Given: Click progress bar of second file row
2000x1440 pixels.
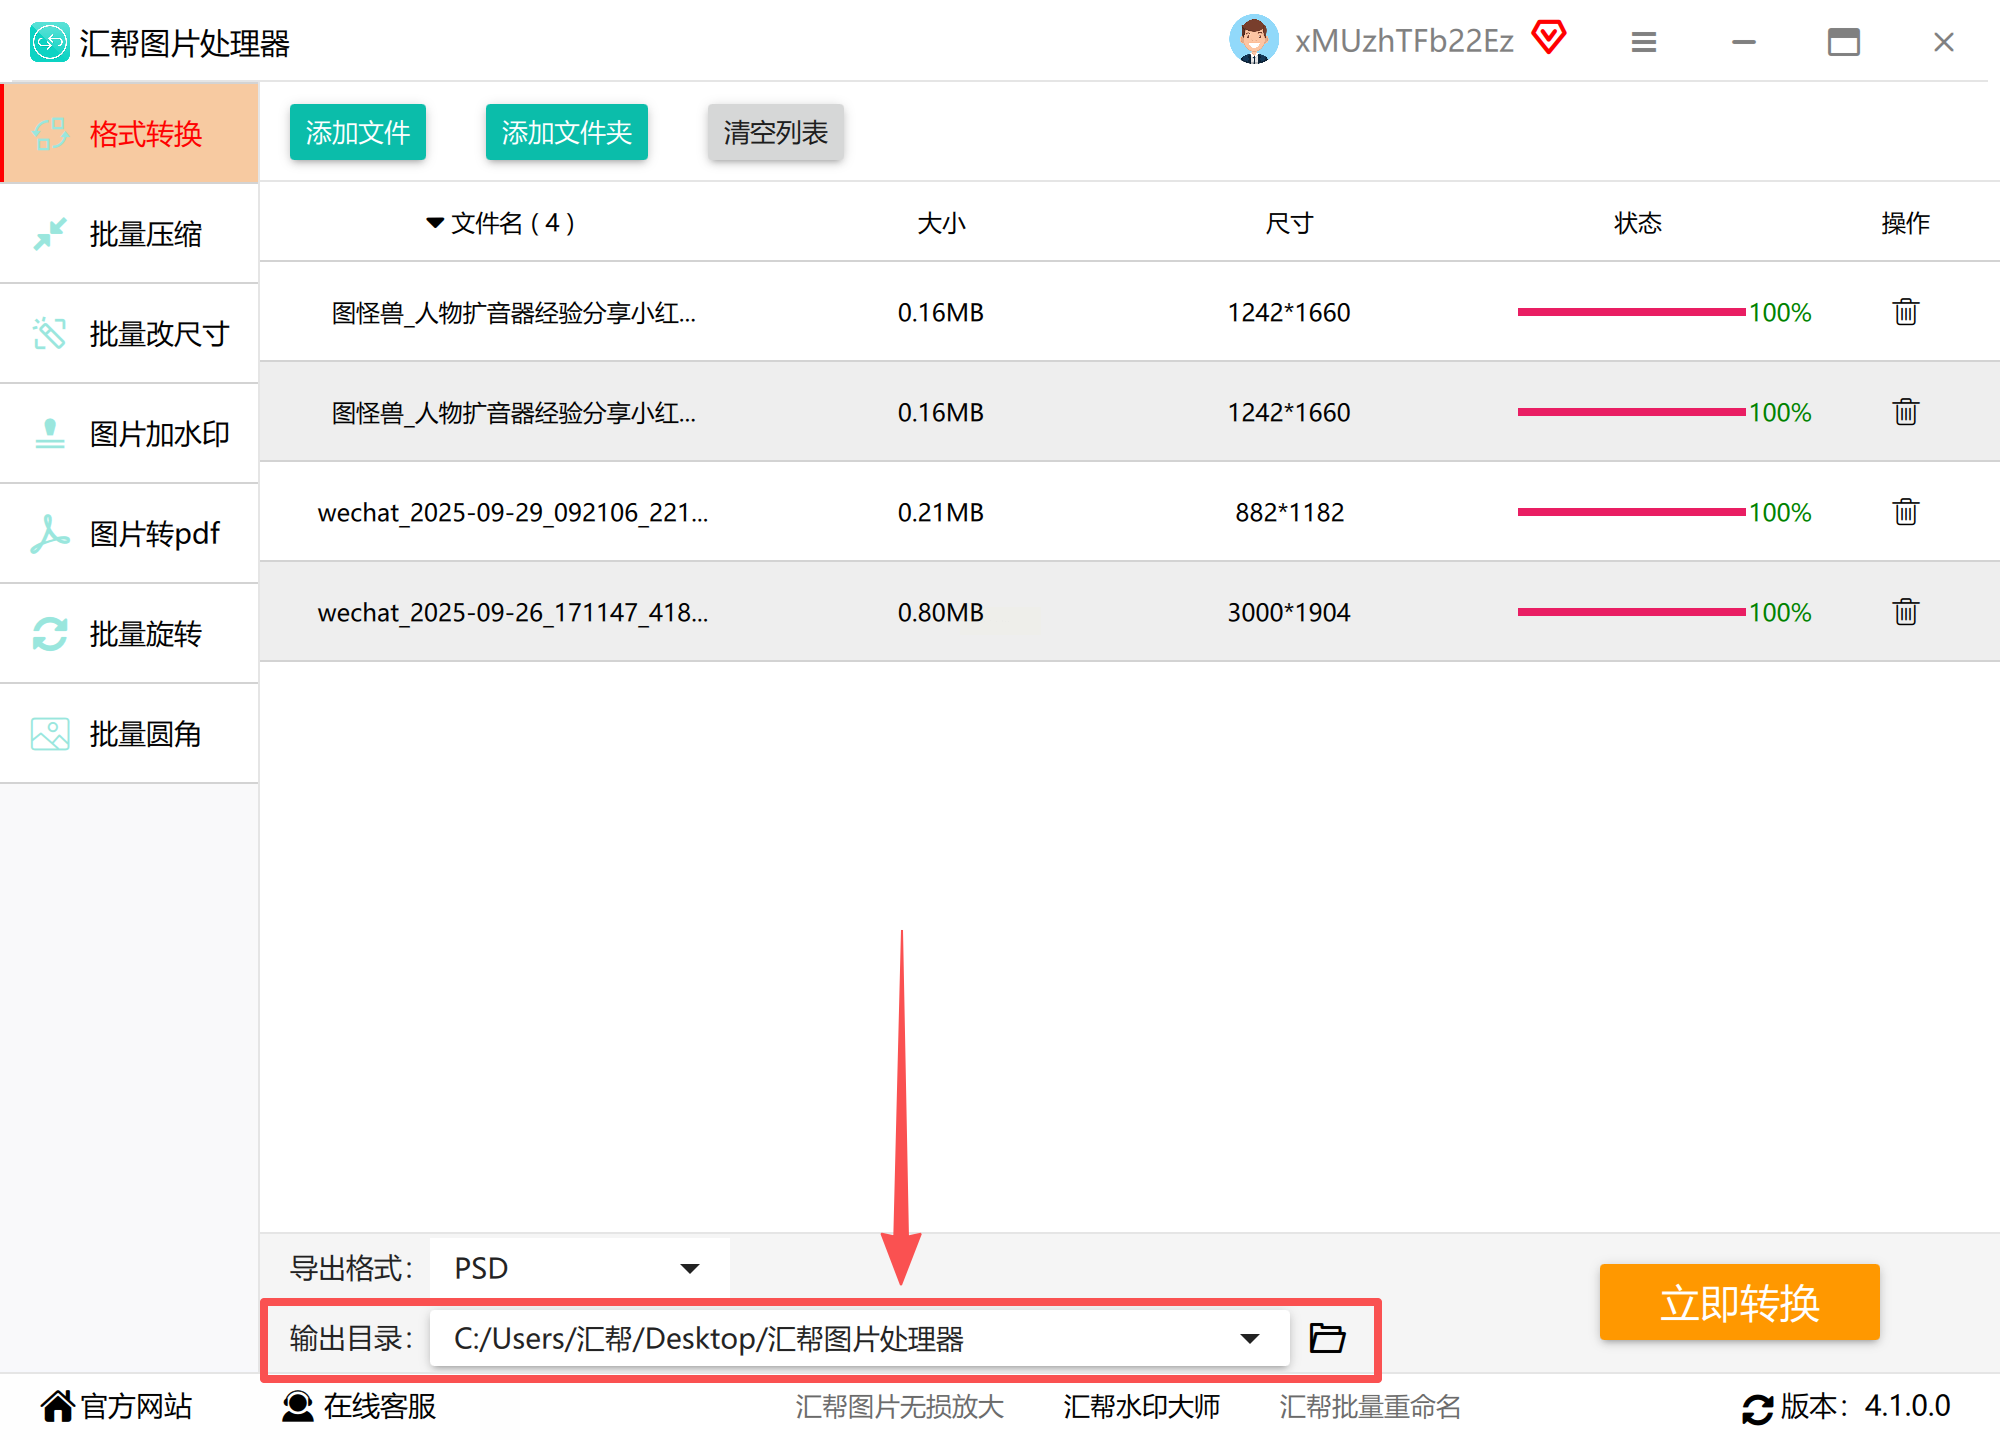Looking at the screenshot, I should point(1630,412).
